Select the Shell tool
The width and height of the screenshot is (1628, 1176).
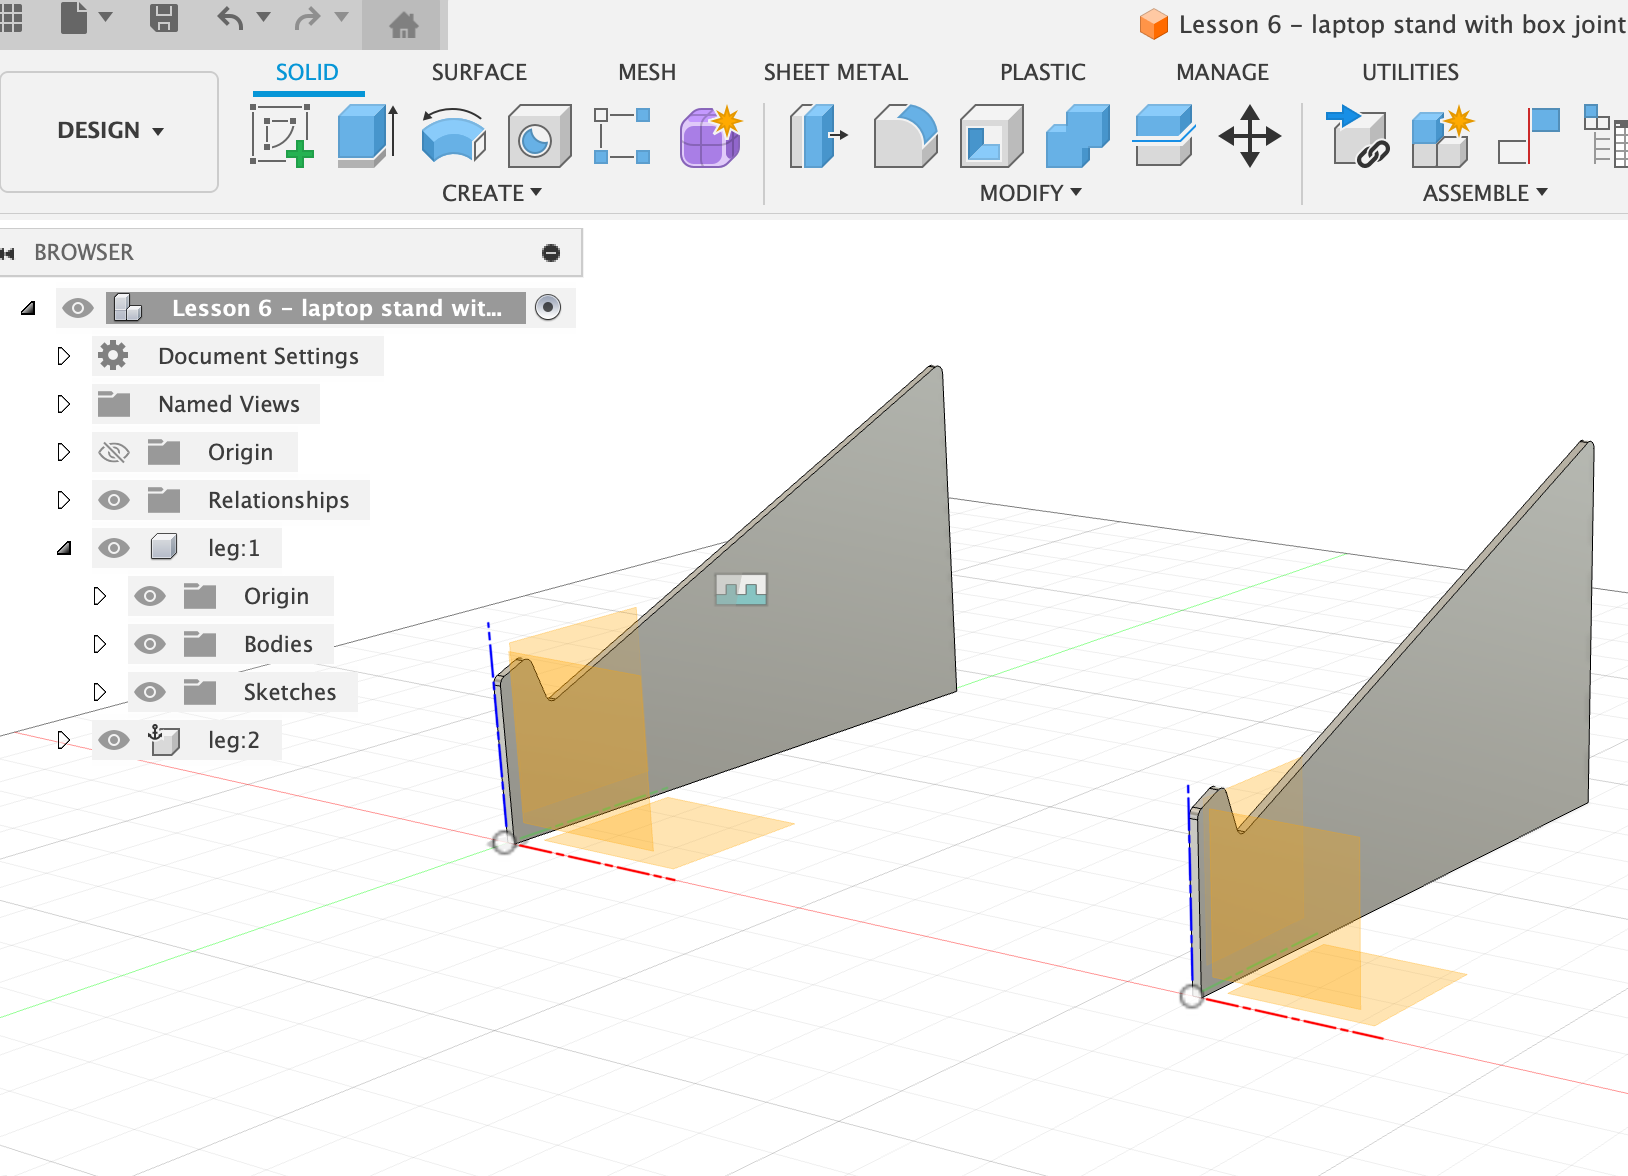[x=991, y=136]
